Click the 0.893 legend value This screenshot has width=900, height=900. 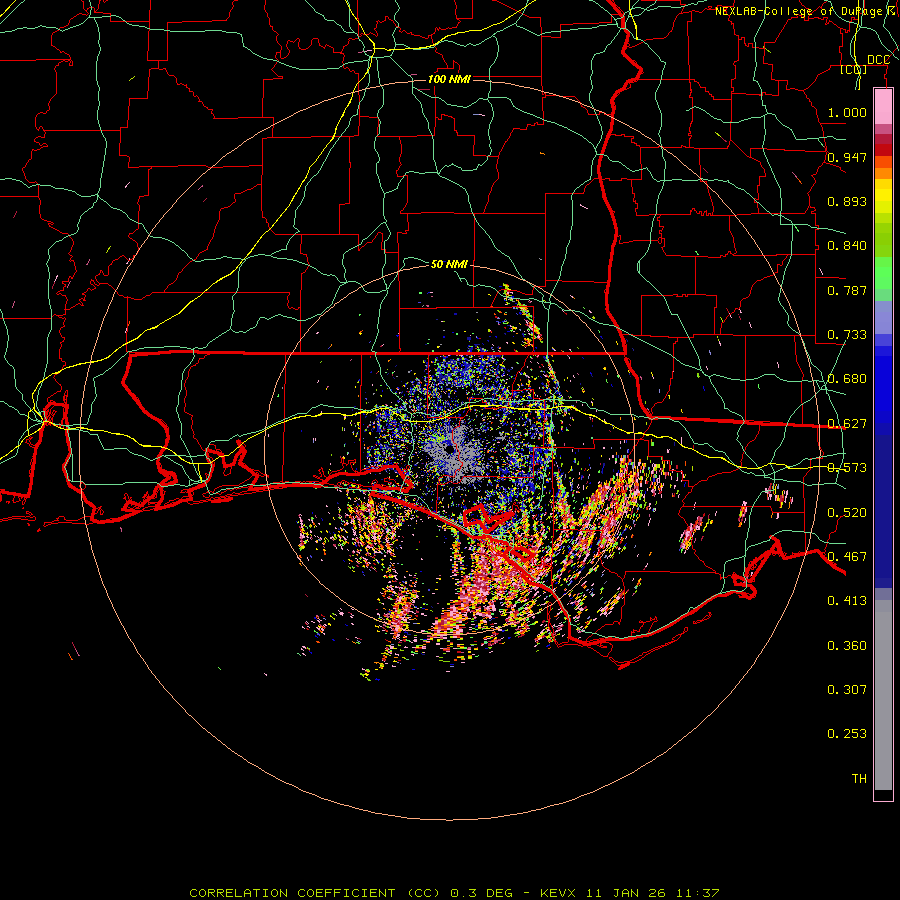tap(847, 201)
